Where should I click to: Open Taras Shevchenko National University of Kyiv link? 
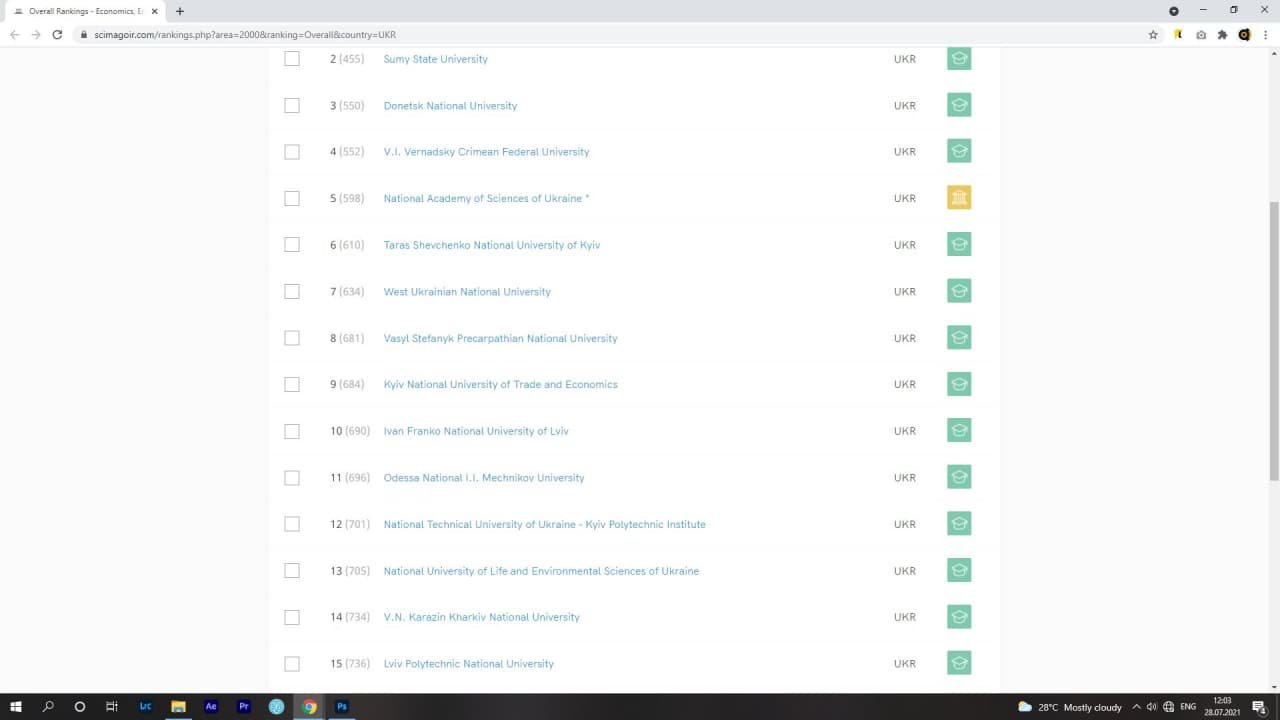492,245
